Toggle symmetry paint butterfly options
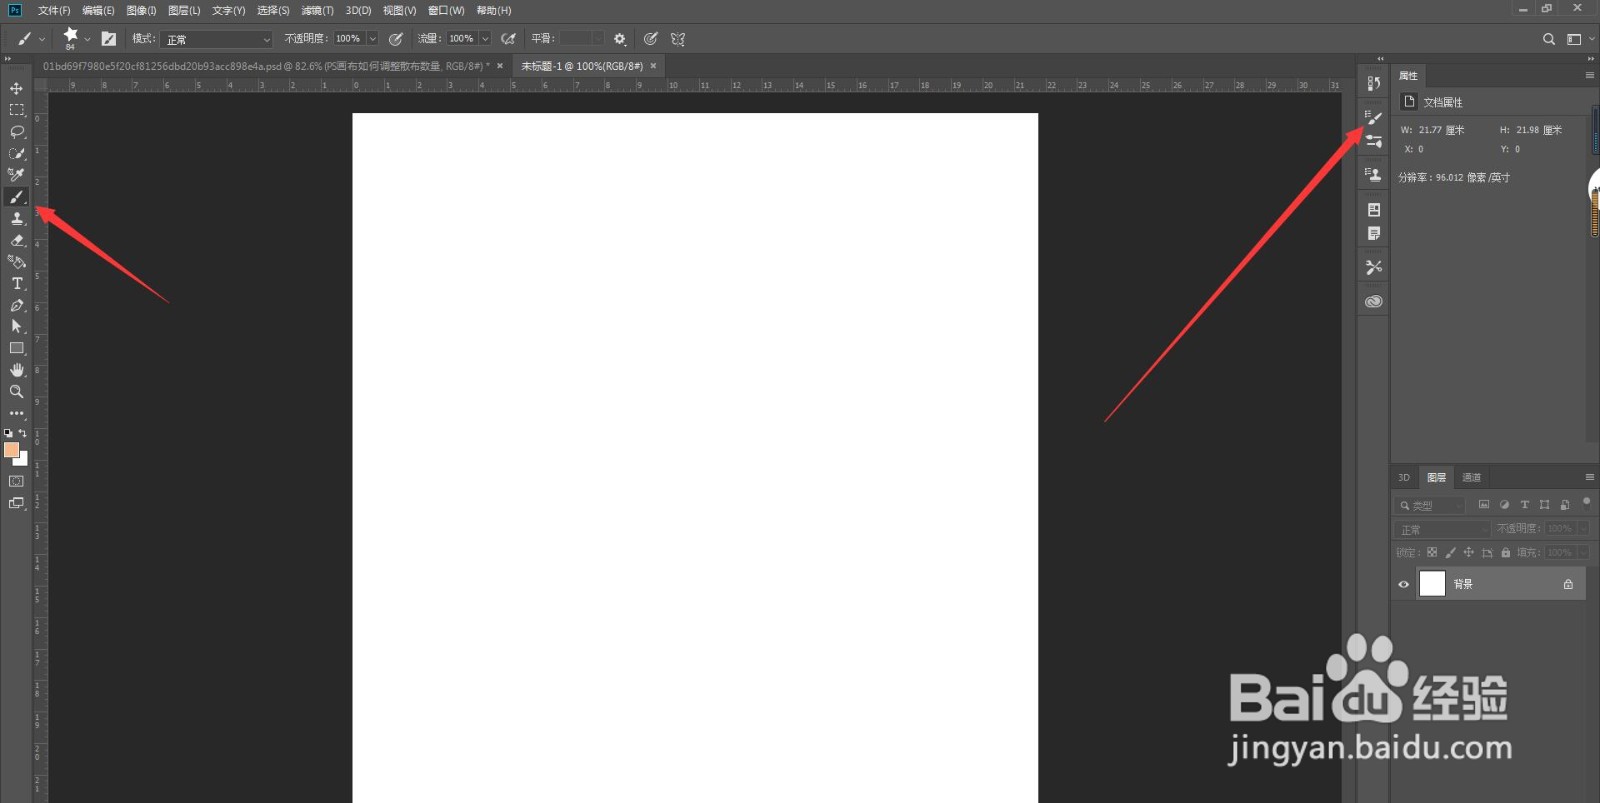 coord(678,39)
